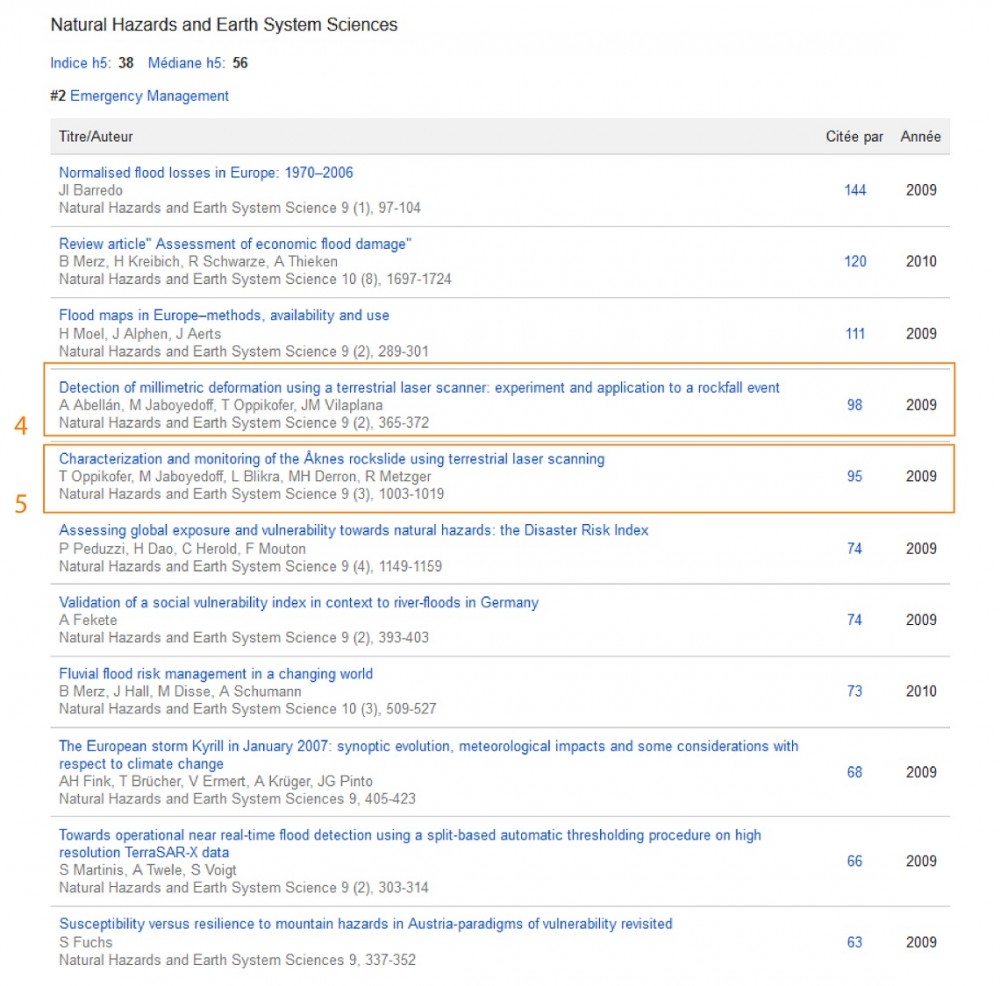1000x986 pixels.
Task: View the 111 citations for Flood maps
Action: coord(855,334)
